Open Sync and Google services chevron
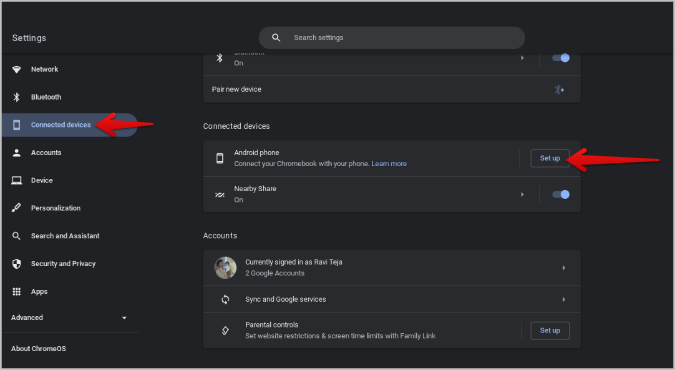The height and width of the screenshot is (370, 675). coord(564,299)
